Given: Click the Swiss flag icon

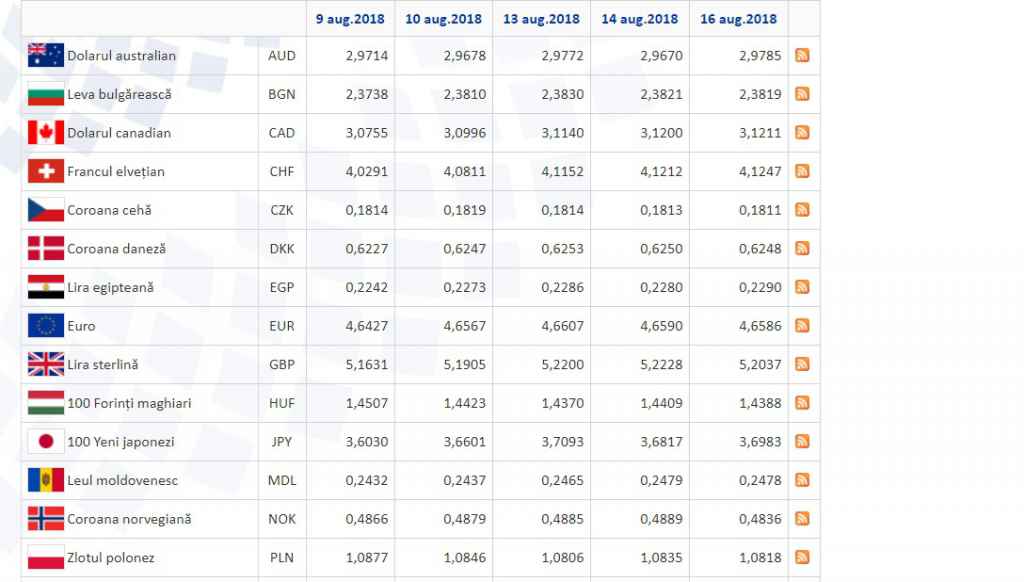Looking at the screenshot, I should [46, 171].
